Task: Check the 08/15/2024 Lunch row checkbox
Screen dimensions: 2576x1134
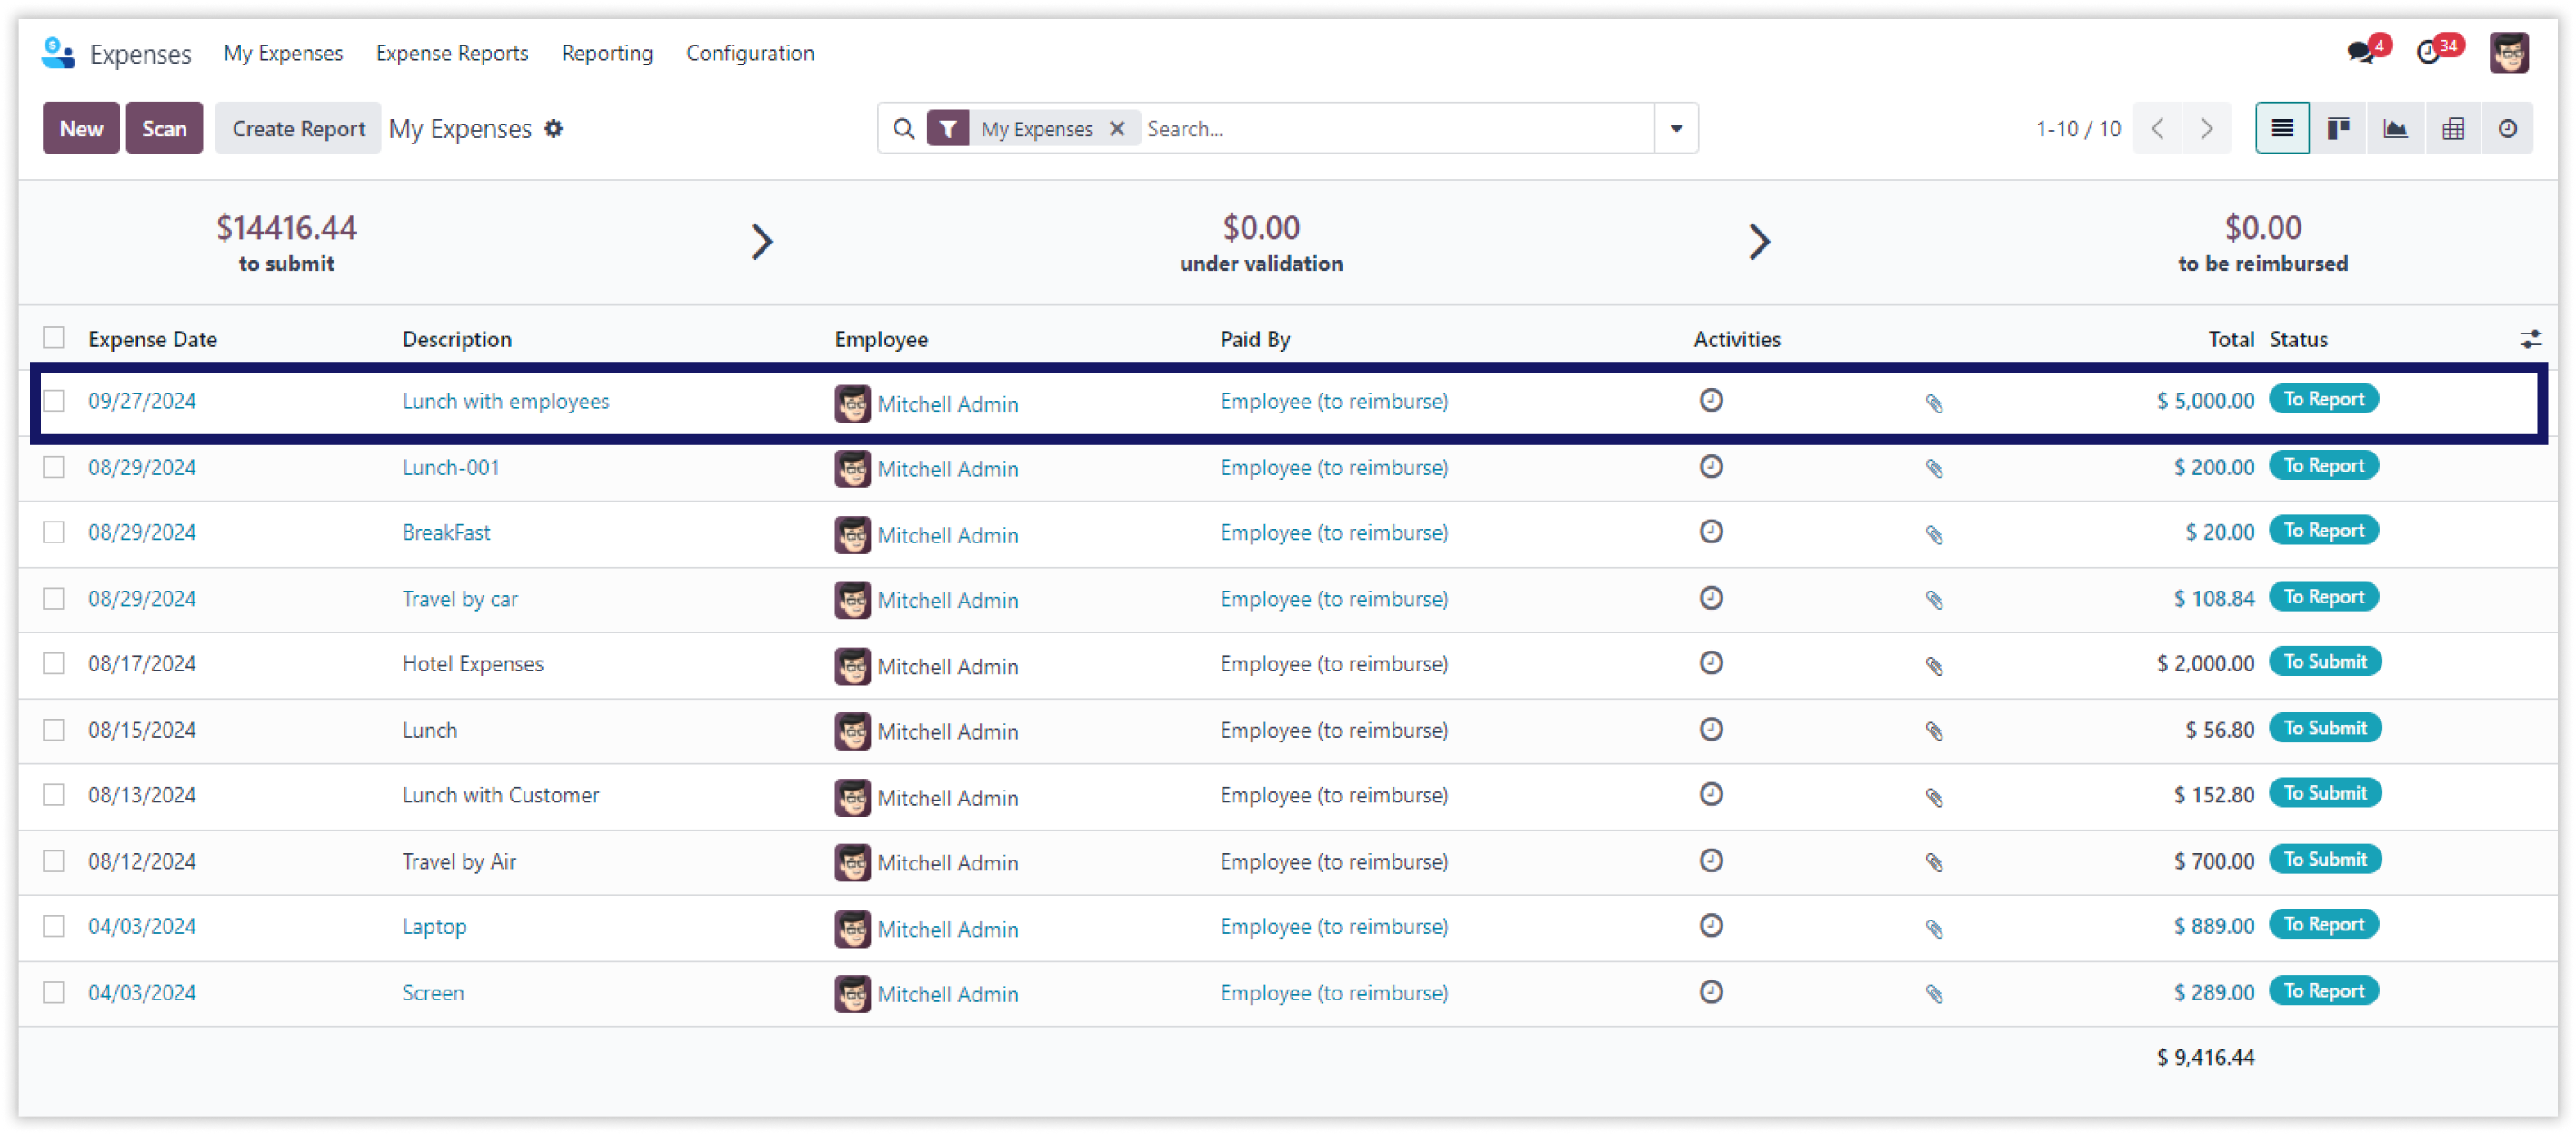Action: click(x=54, y=730)
